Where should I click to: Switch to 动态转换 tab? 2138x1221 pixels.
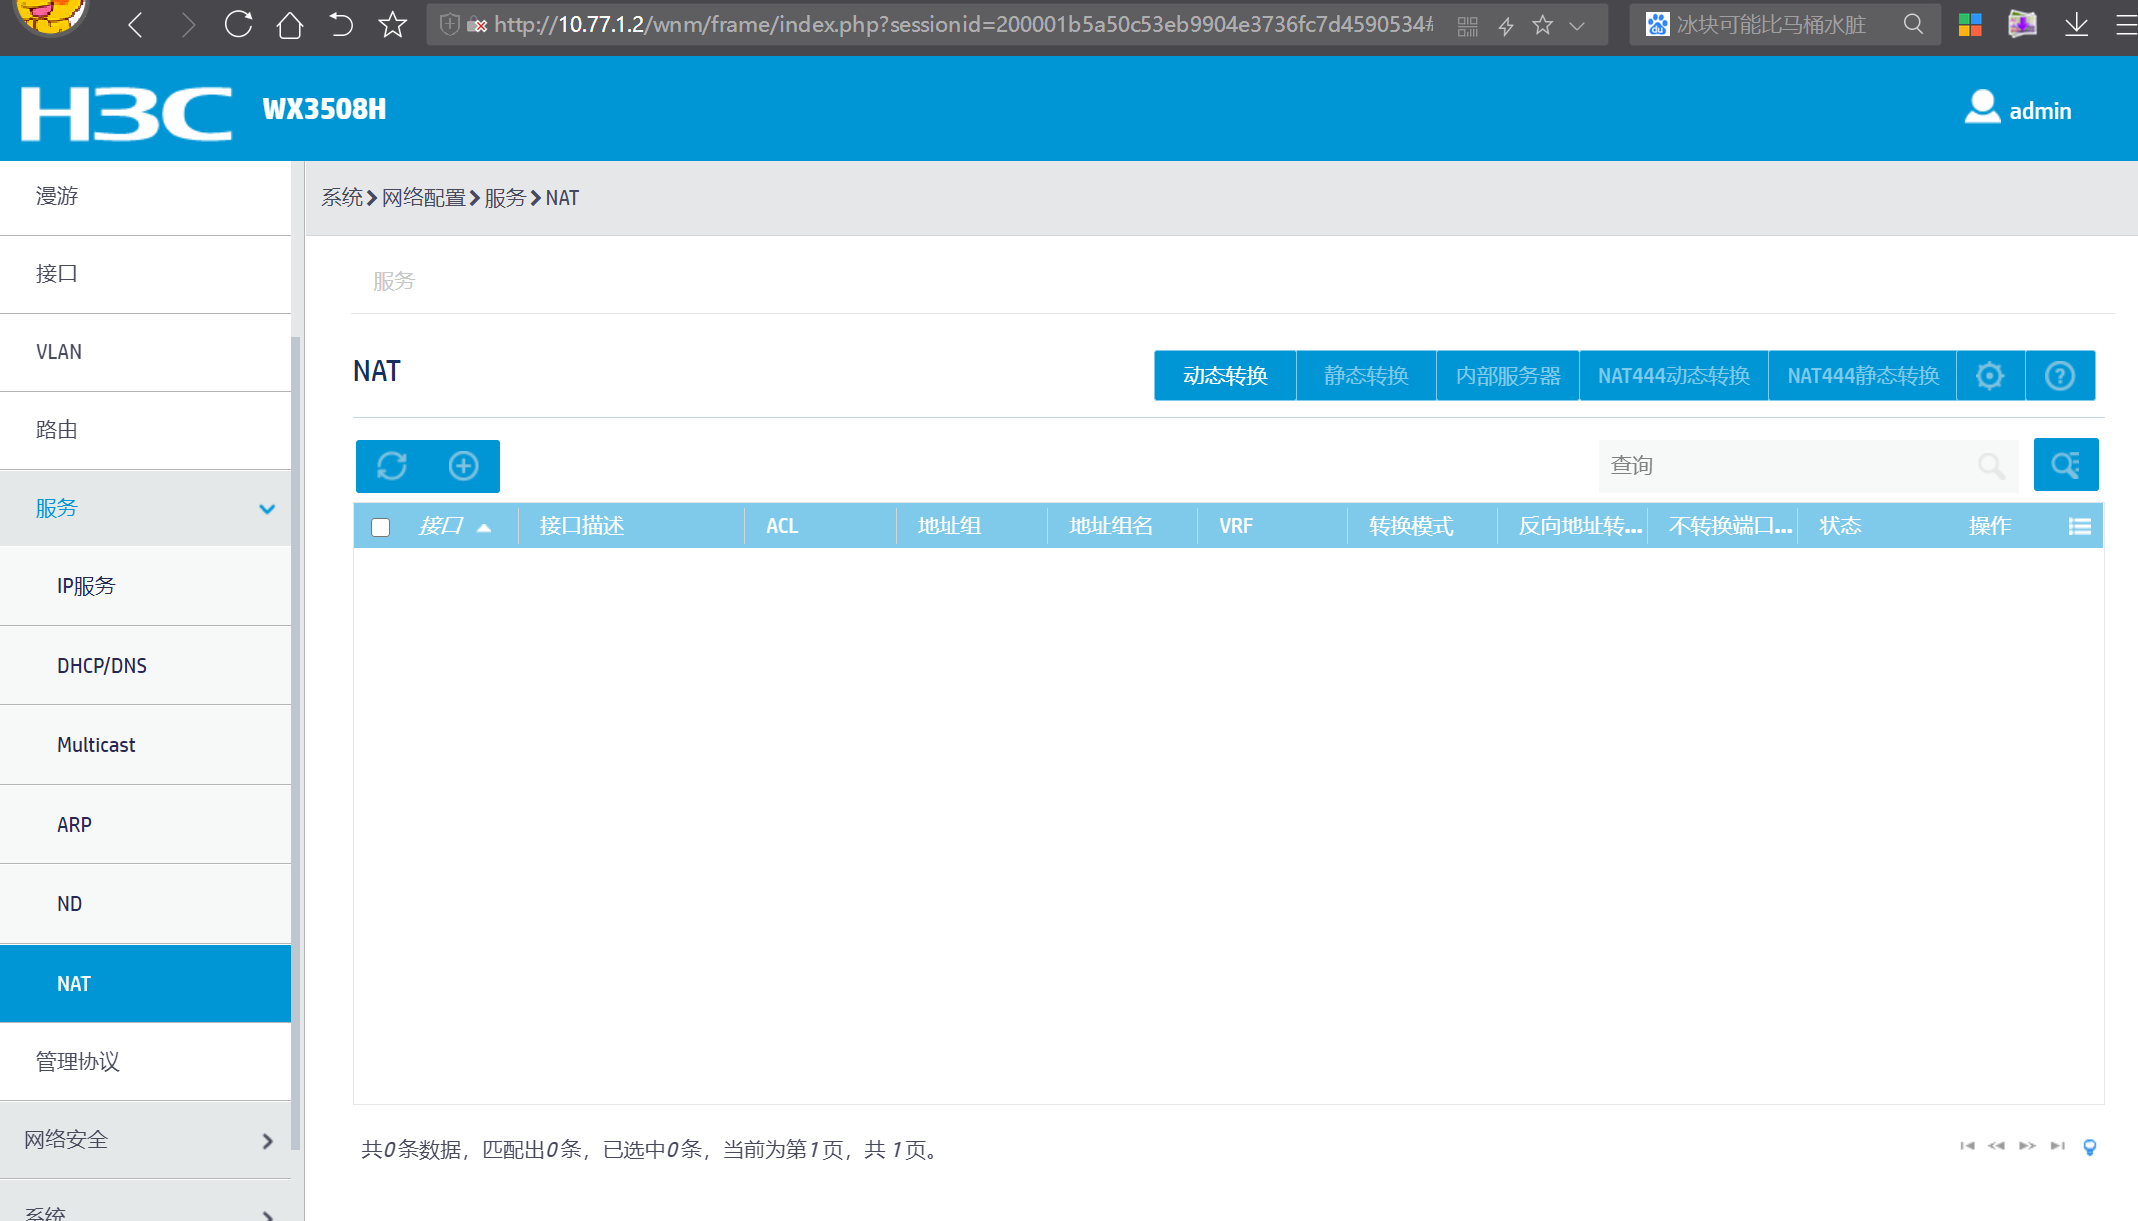[x=1225, y=376]
